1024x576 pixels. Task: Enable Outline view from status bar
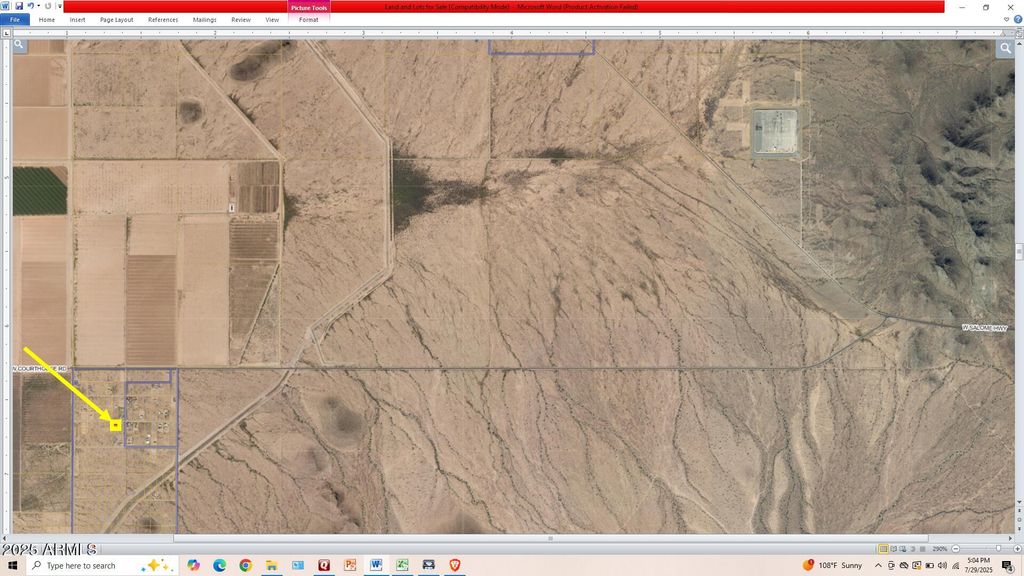coord(912,548)
